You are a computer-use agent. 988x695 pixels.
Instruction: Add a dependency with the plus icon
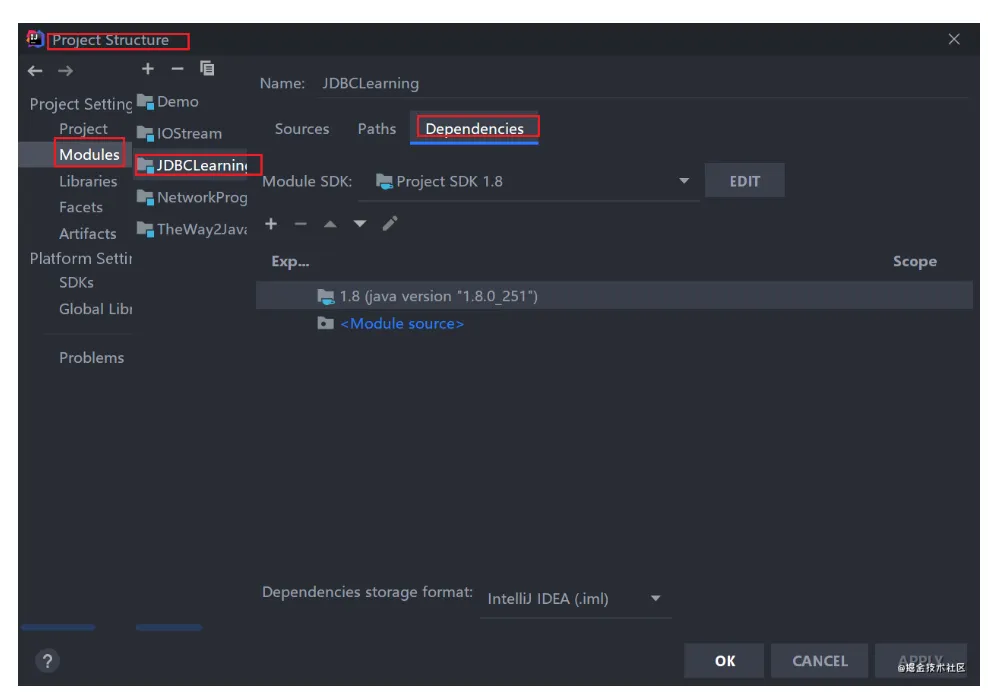pyautogui.click(x=271, y=224)
